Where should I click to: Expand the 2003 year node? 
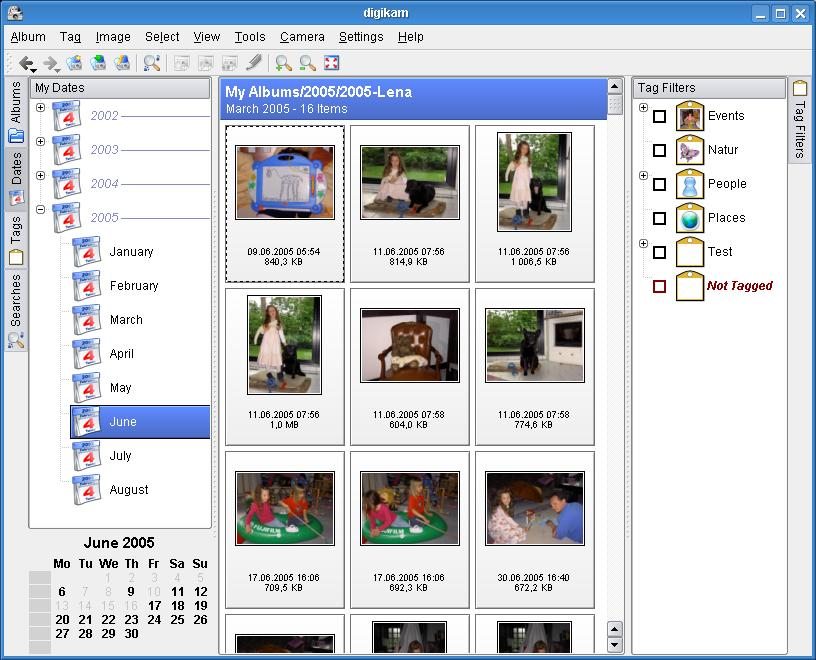click(x=41, y=142)
